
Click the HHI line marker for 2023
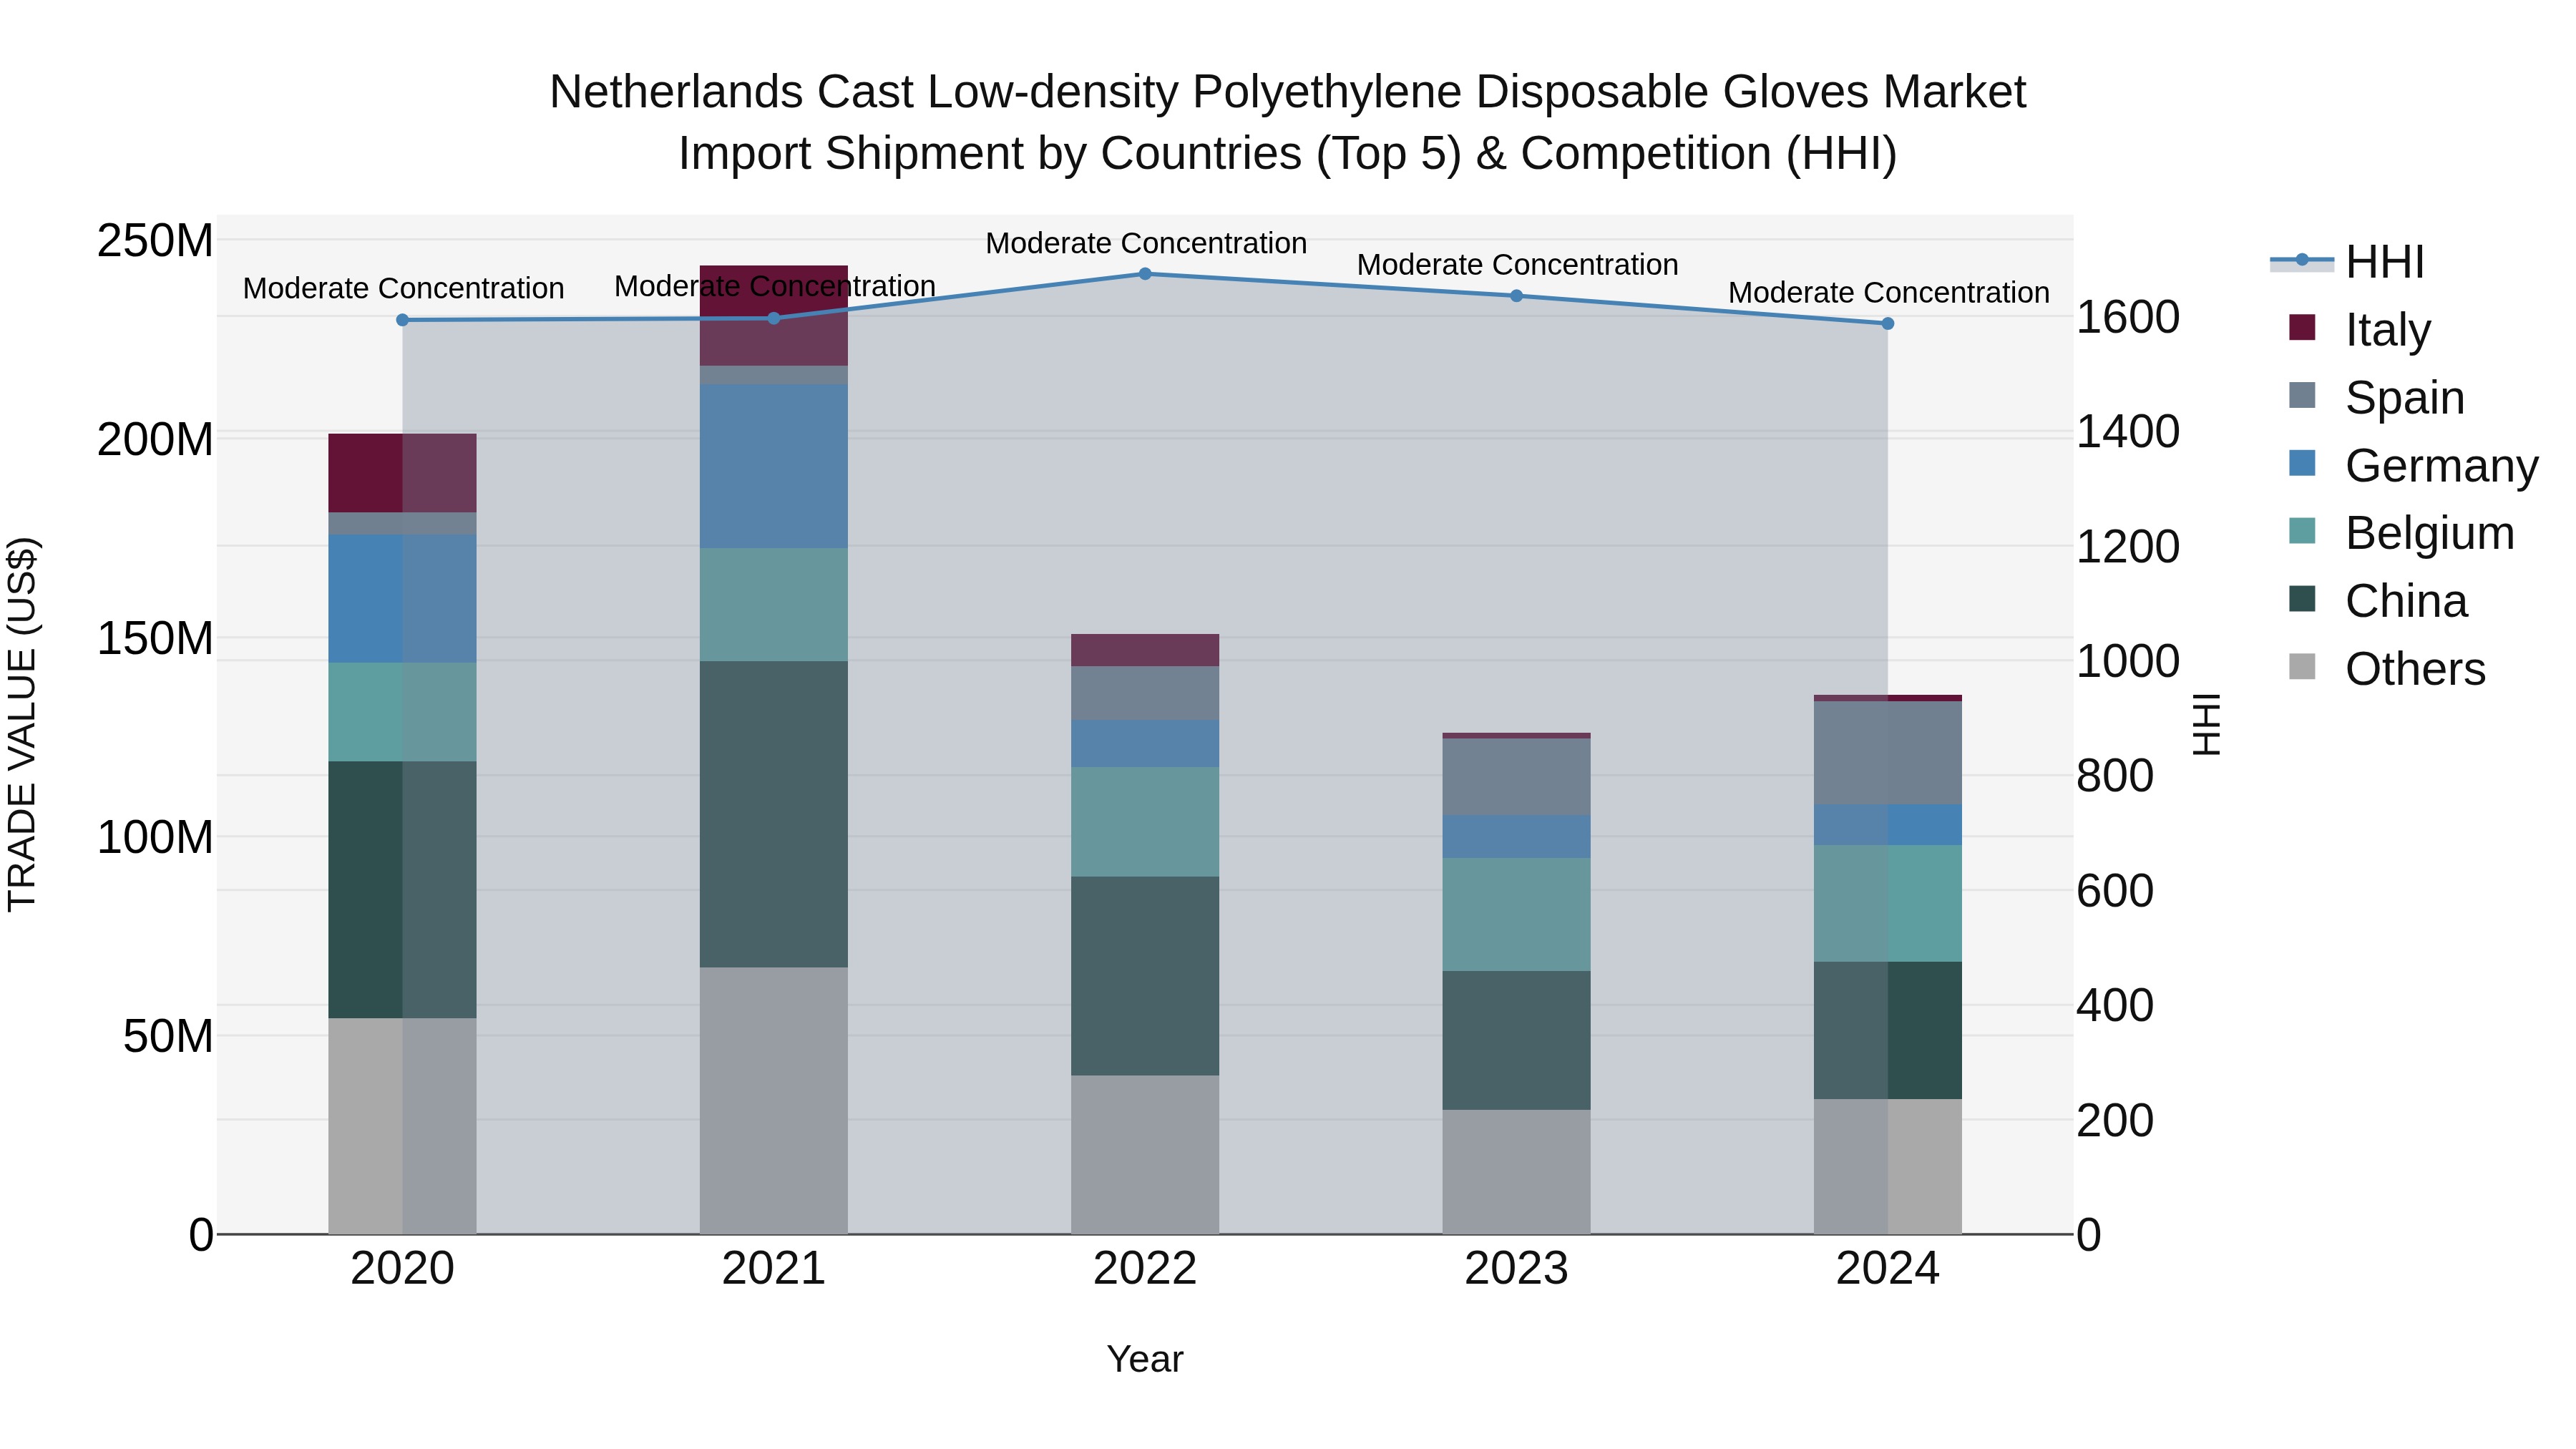(1516, 296)
